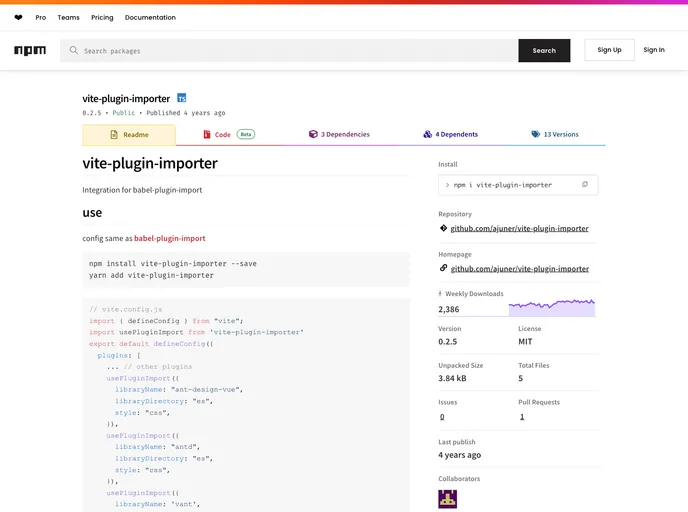Click the chain link icon under Homepage
This screenshot has height=512, width=688.
[x=444, y=268]
